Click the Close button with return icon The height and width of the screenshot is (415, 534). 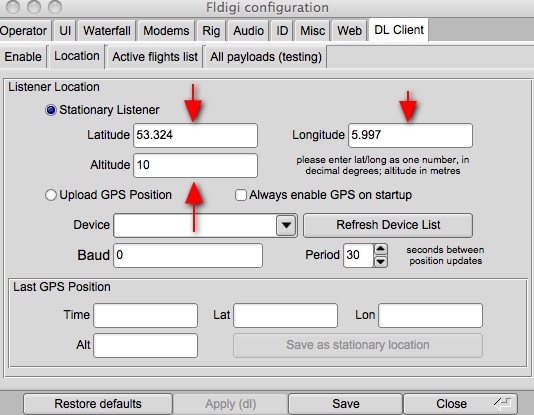pyautogui.click(x=460, y=404)
